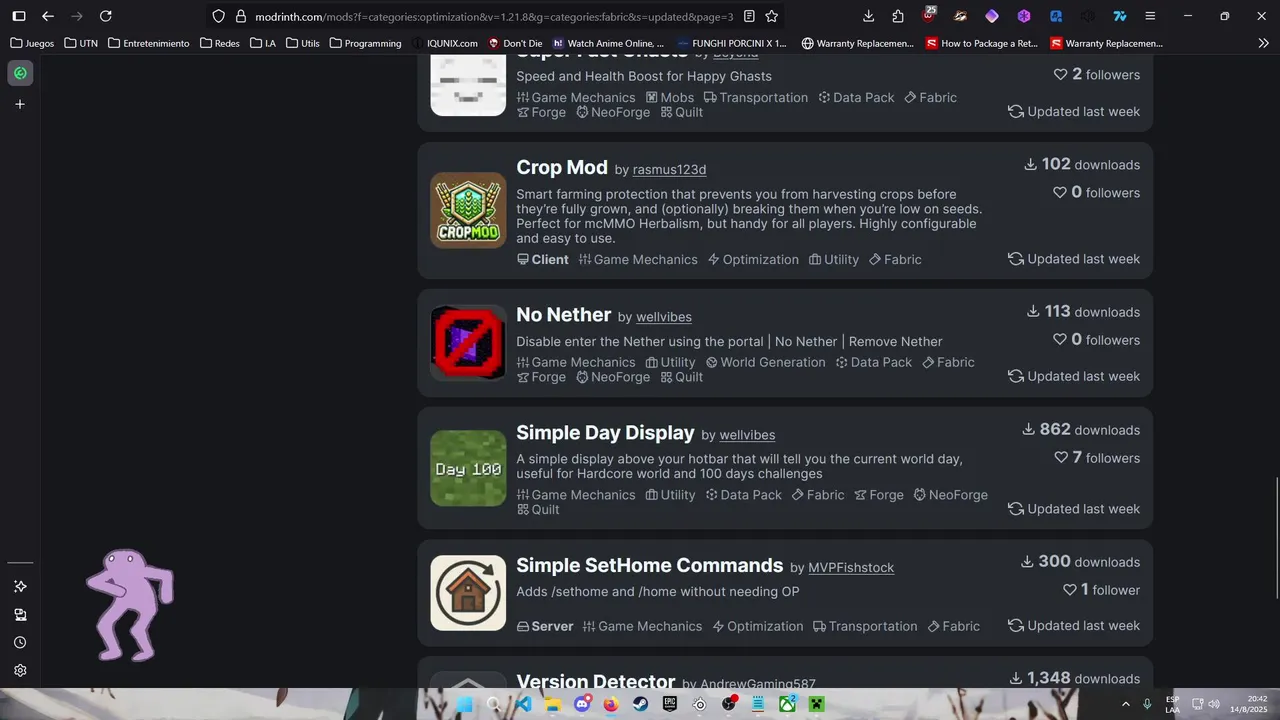Open the Programming bookmarks folder
This screenshot has height=720, width=1280.
click(365, 43)
